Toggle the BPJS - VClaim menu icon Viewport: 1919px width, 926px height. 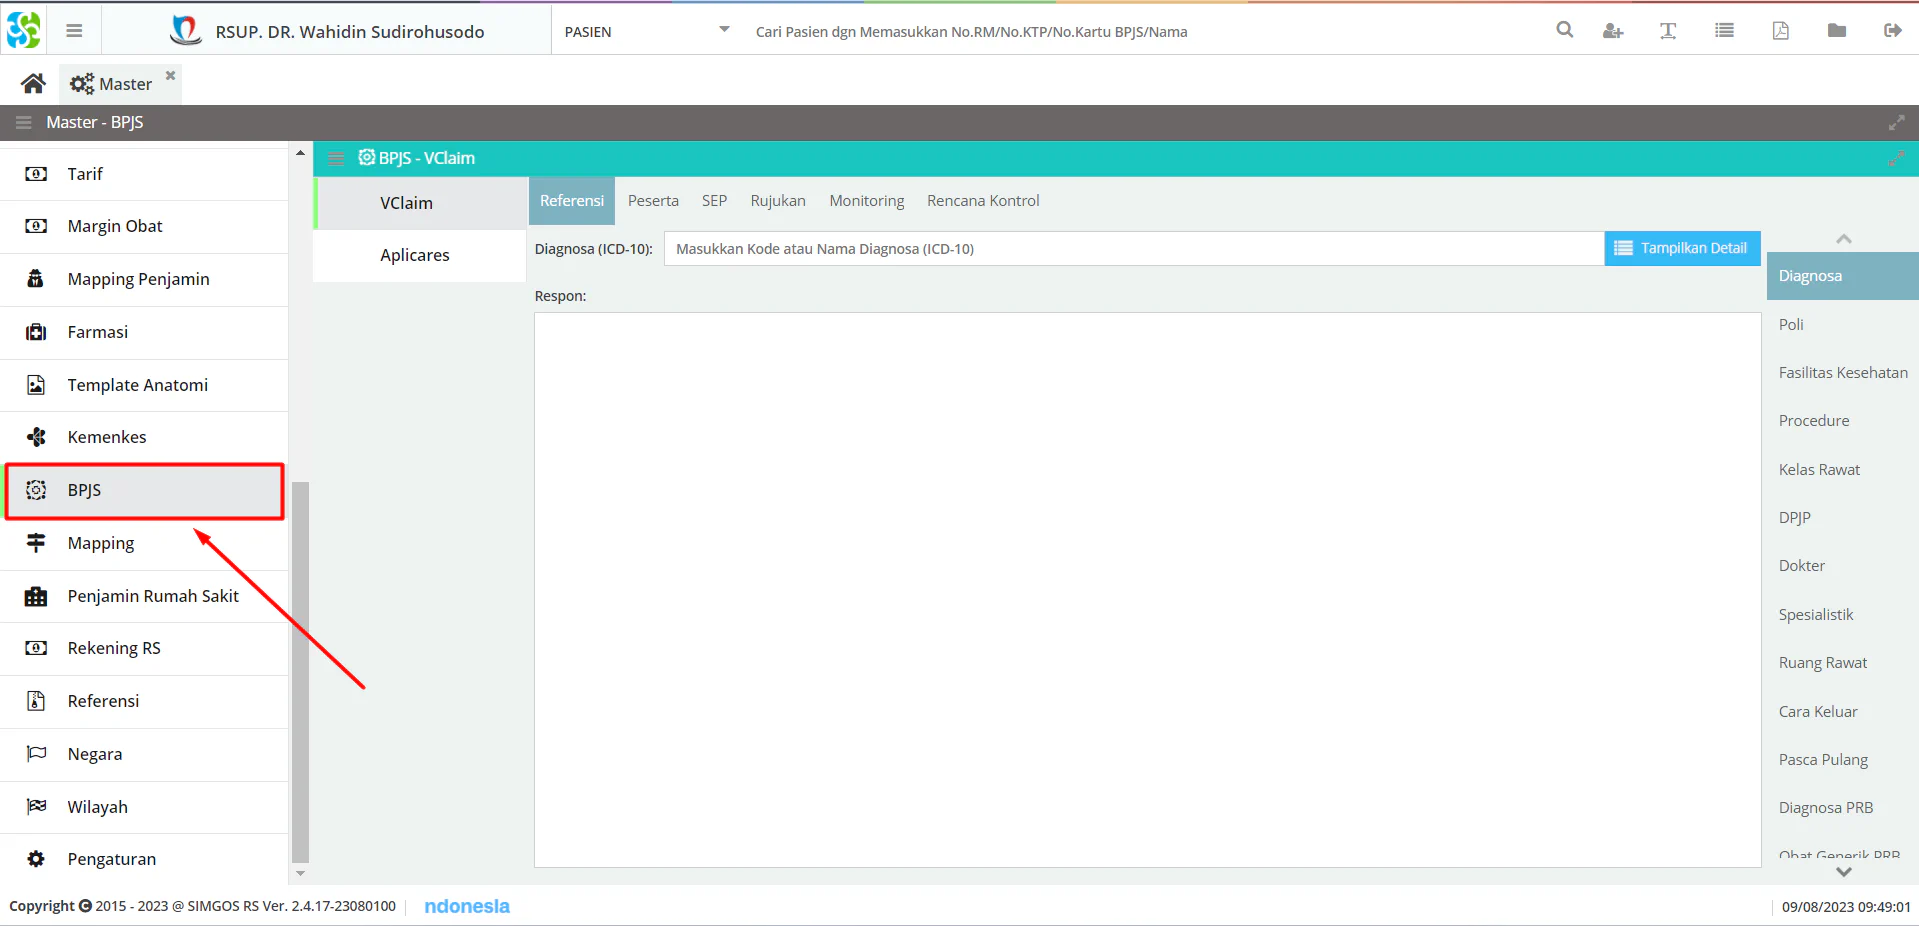click(336, 158)
